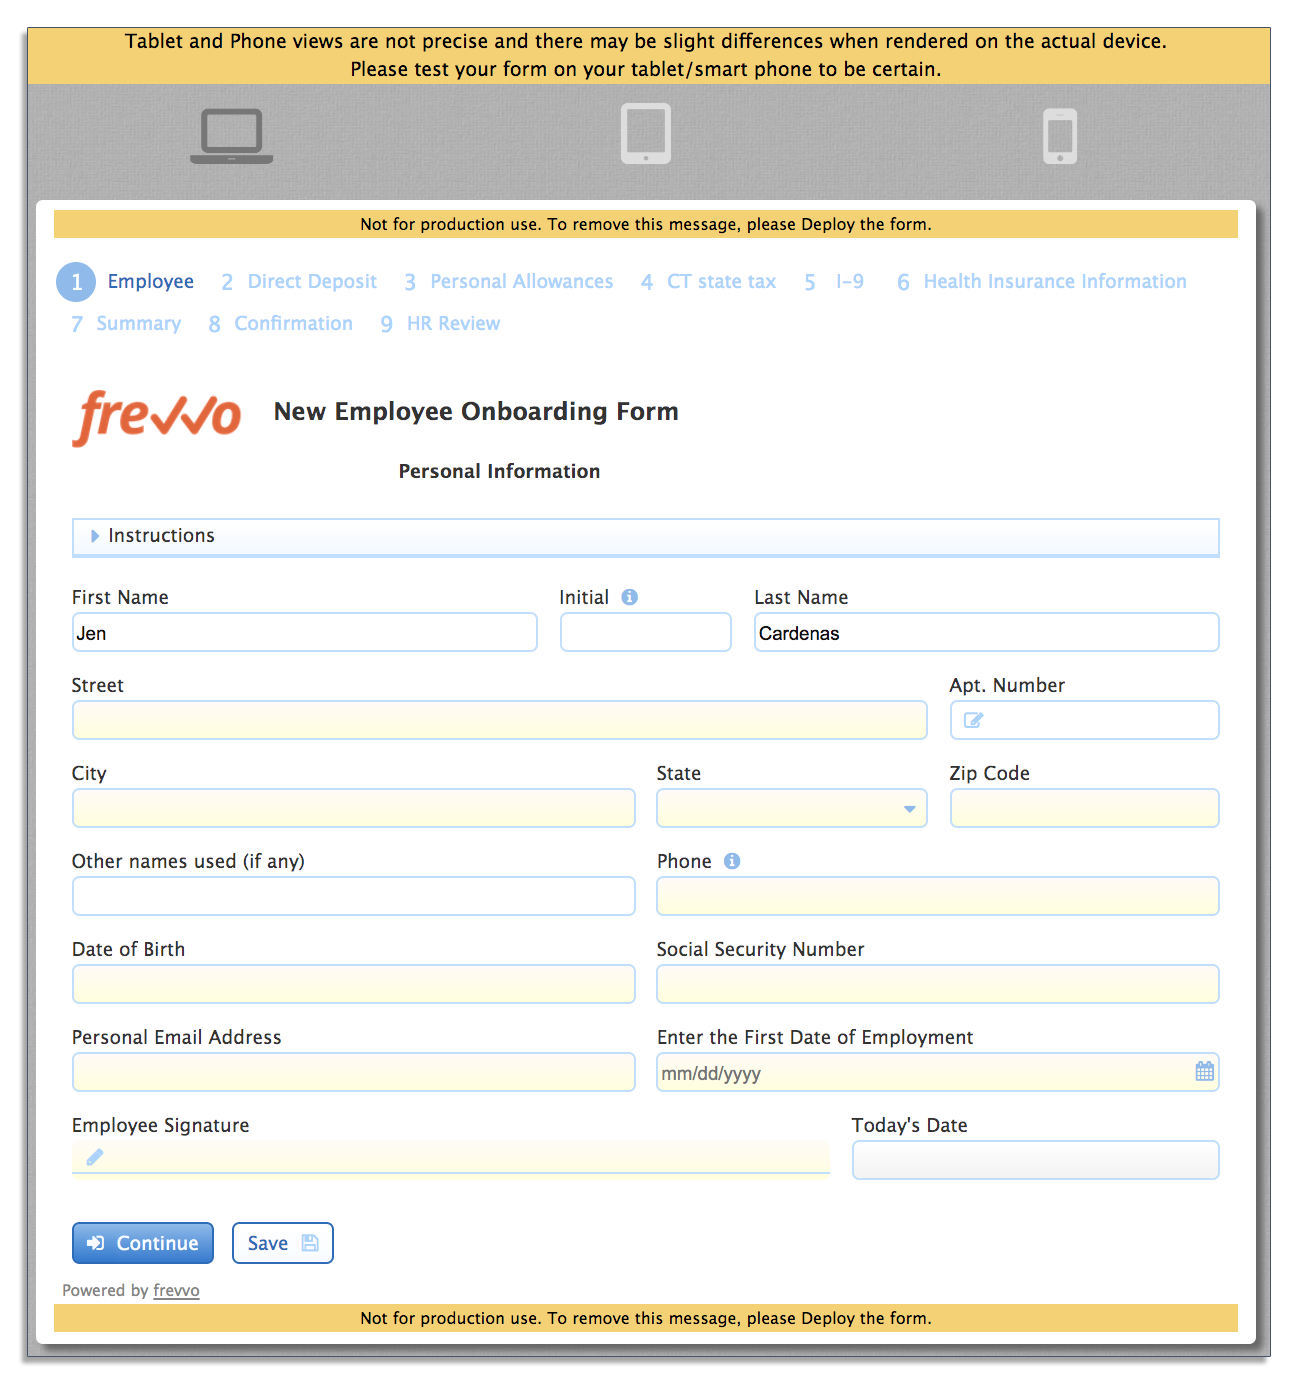Go to HR Review step
The height and width of the screenshot is (1385, 1299).
[x=440, y=324]
